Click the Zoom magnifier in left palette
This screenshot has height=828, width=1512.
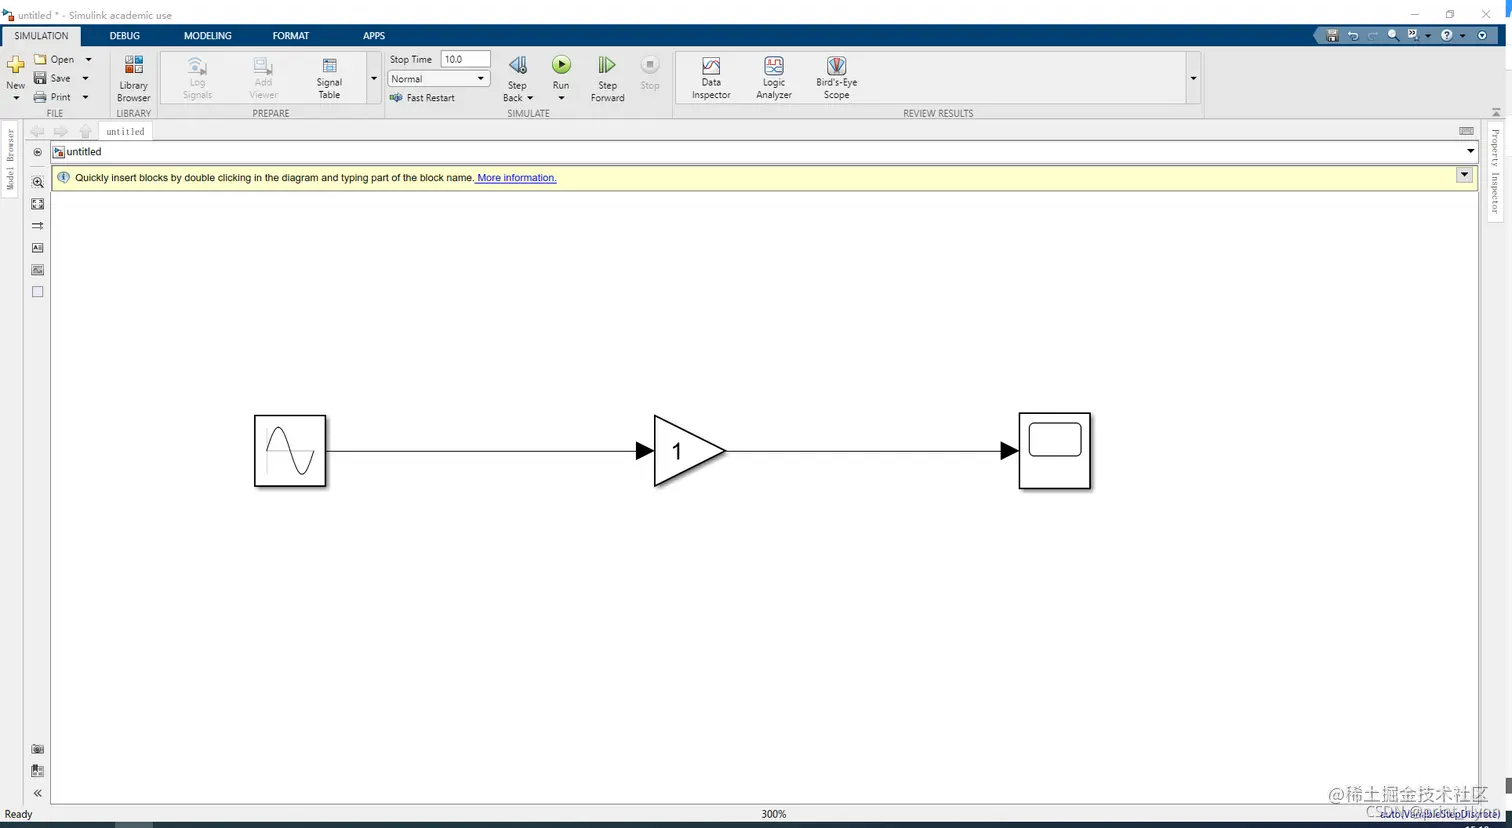click(38, 182)
